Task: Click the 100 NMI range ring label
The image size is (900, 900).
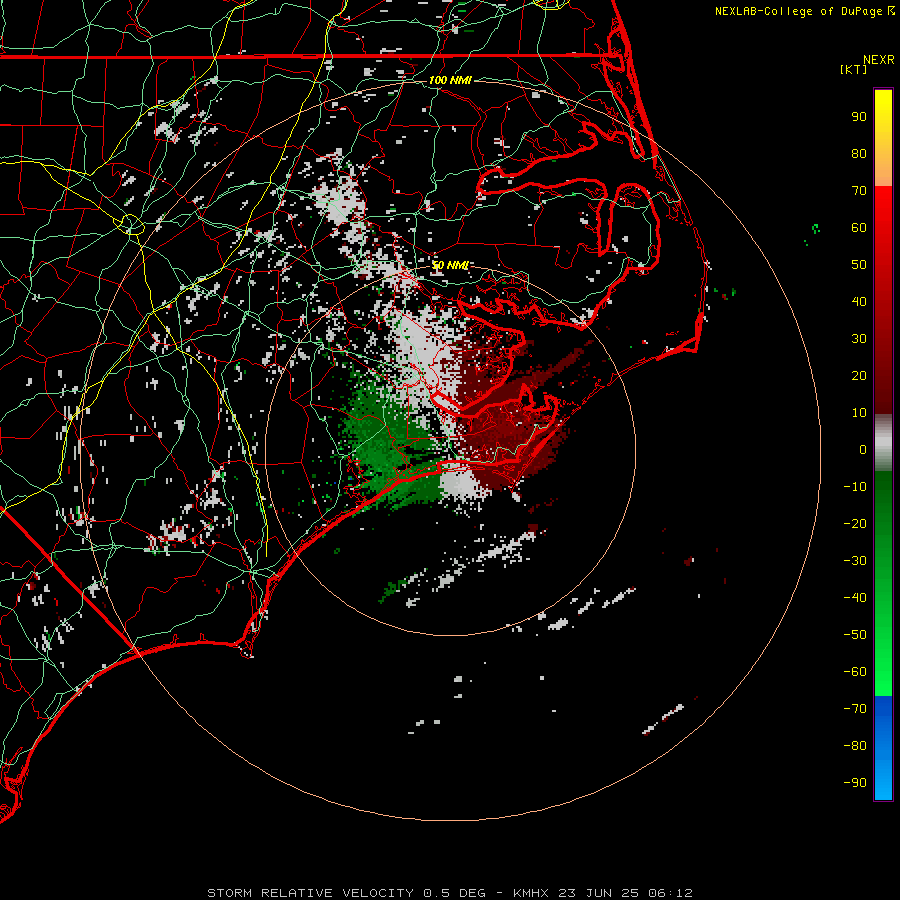Action: click(x=450, y=80)
